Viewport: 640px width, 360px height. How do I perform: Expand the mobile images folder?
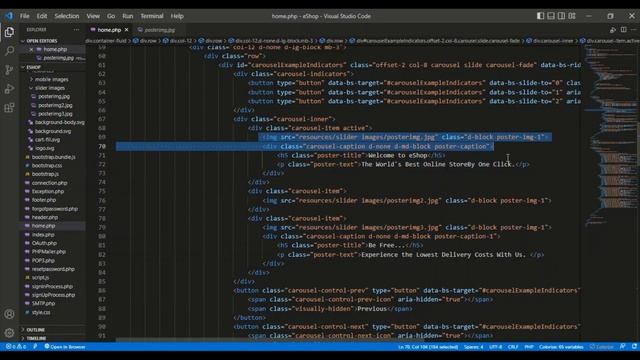click(x=51, y=79)
